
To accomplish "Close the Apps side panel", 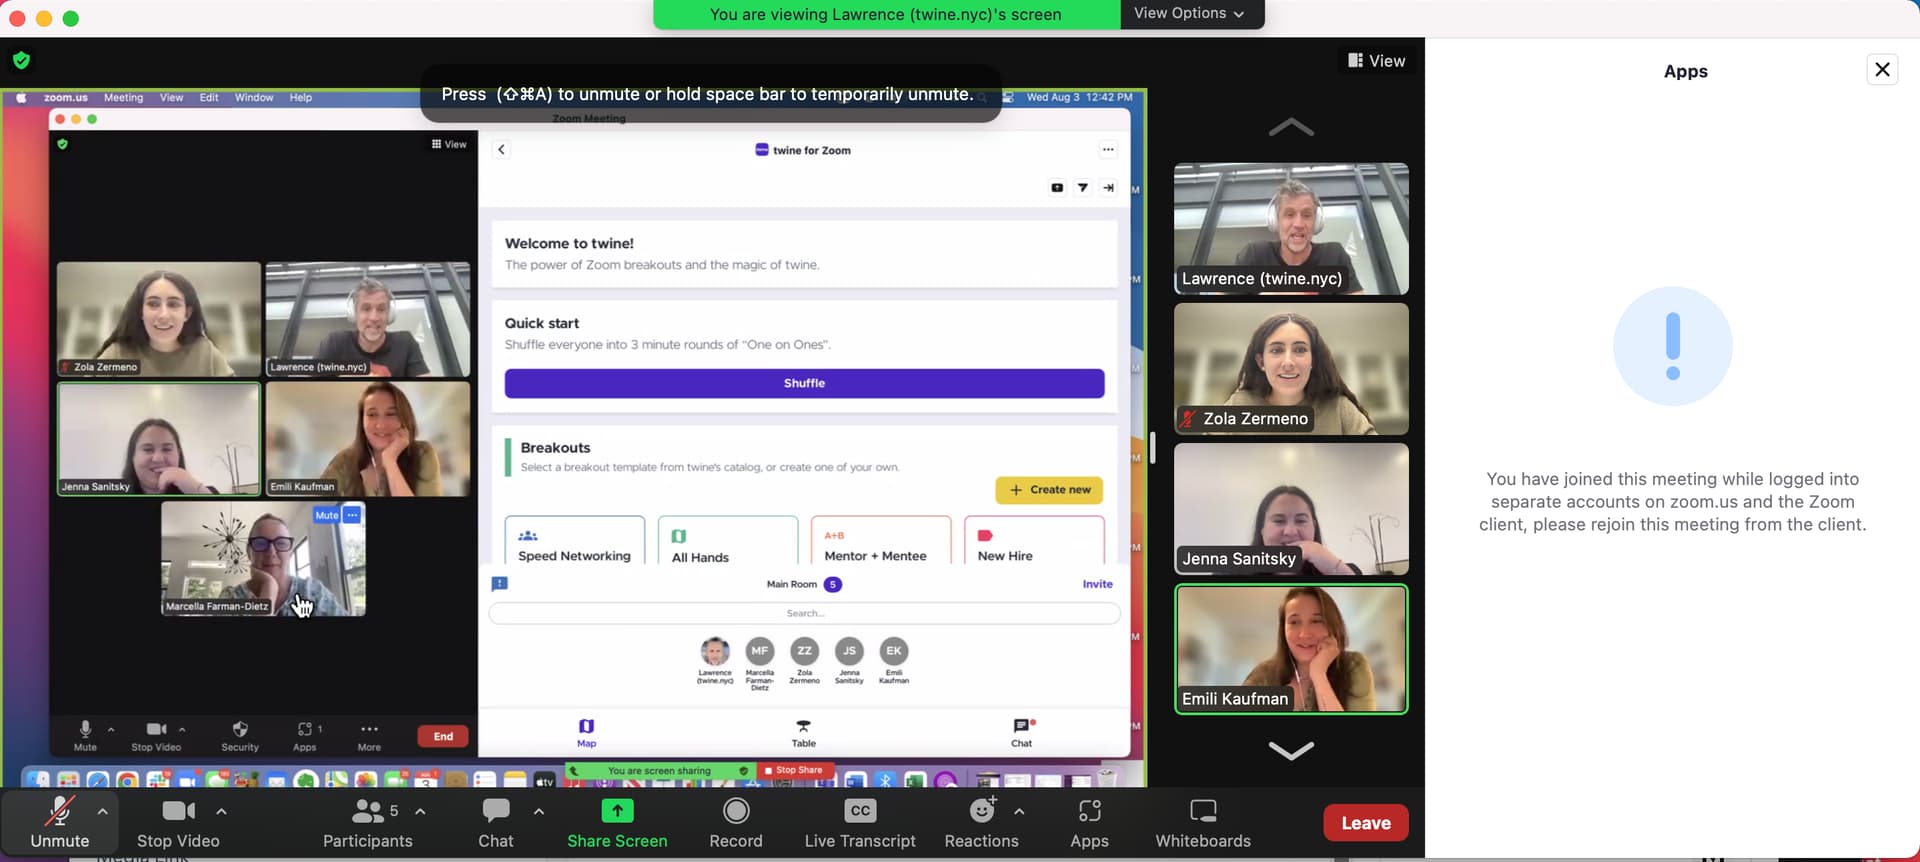I will point(1882,70).
